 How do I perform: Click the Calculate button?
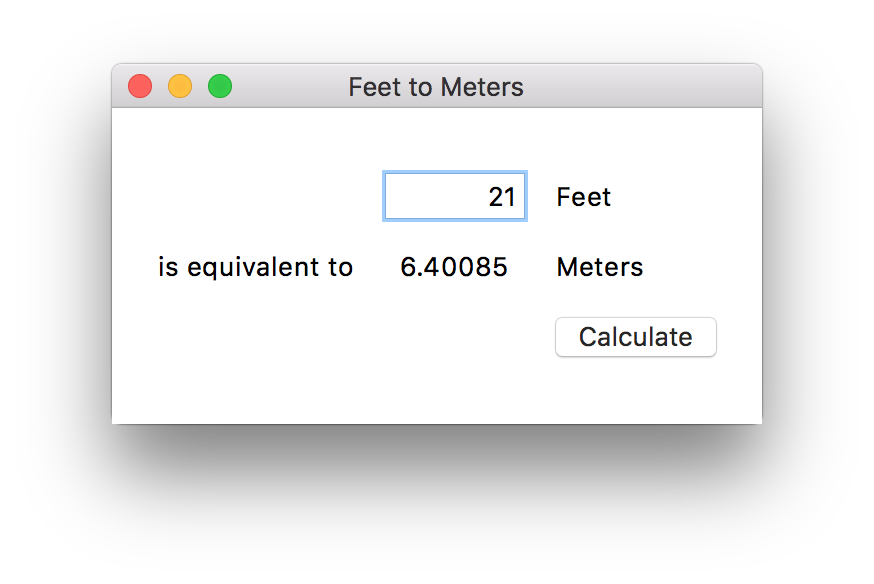click(x=636, y=337)
